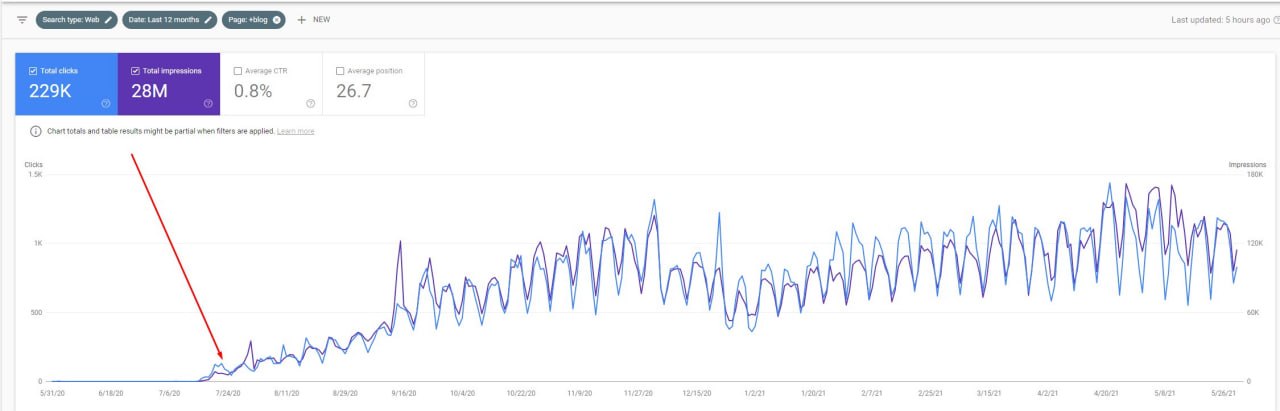The height and width of the screenshot is (411, 1280).
Task: Remove the Page: +blog filter
Action: (277, 20)
